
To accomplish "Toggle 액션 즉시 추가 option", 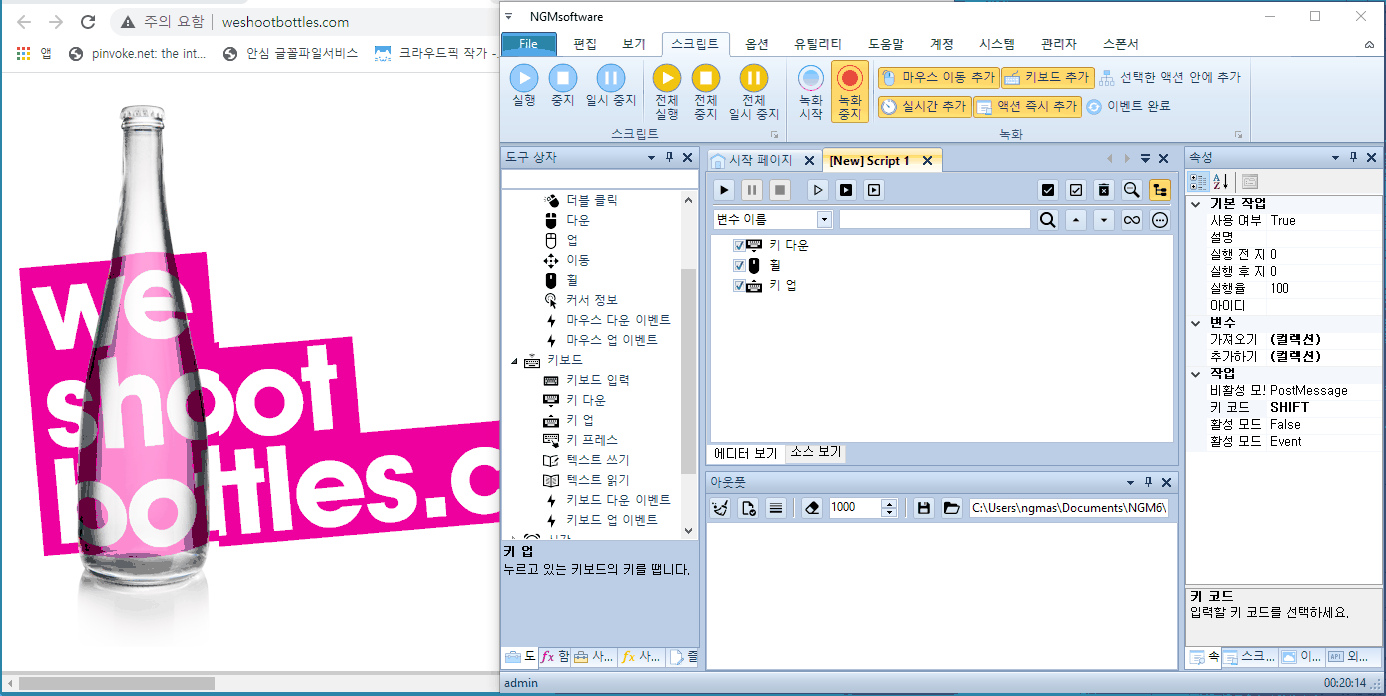I will (x=1027, y=106).
